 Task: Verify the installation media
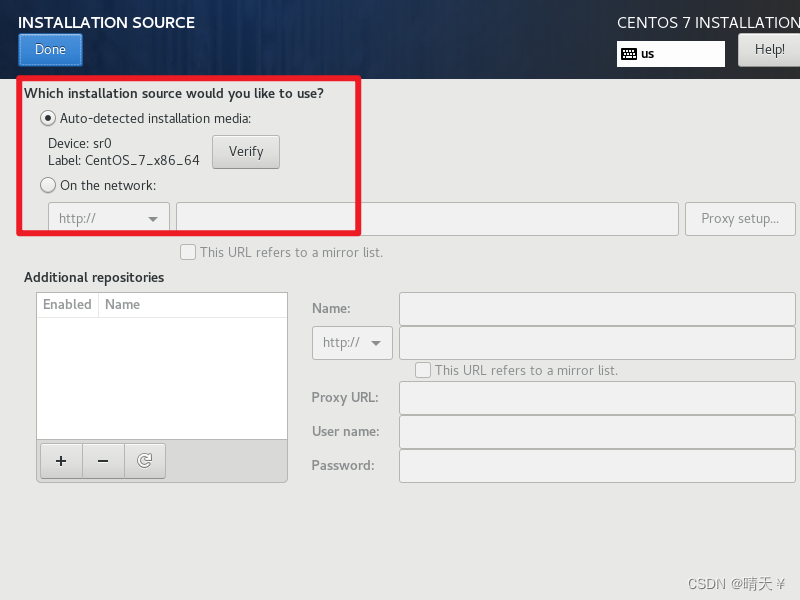click(x=246, y=152)
